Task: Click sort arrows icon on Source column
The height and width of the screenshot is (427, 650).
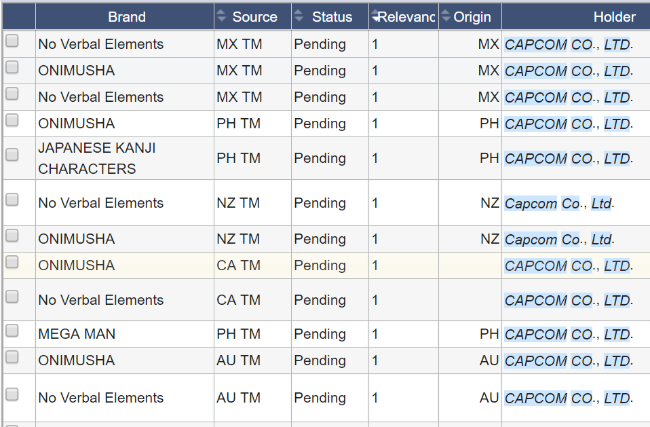Action: (221, 16)
